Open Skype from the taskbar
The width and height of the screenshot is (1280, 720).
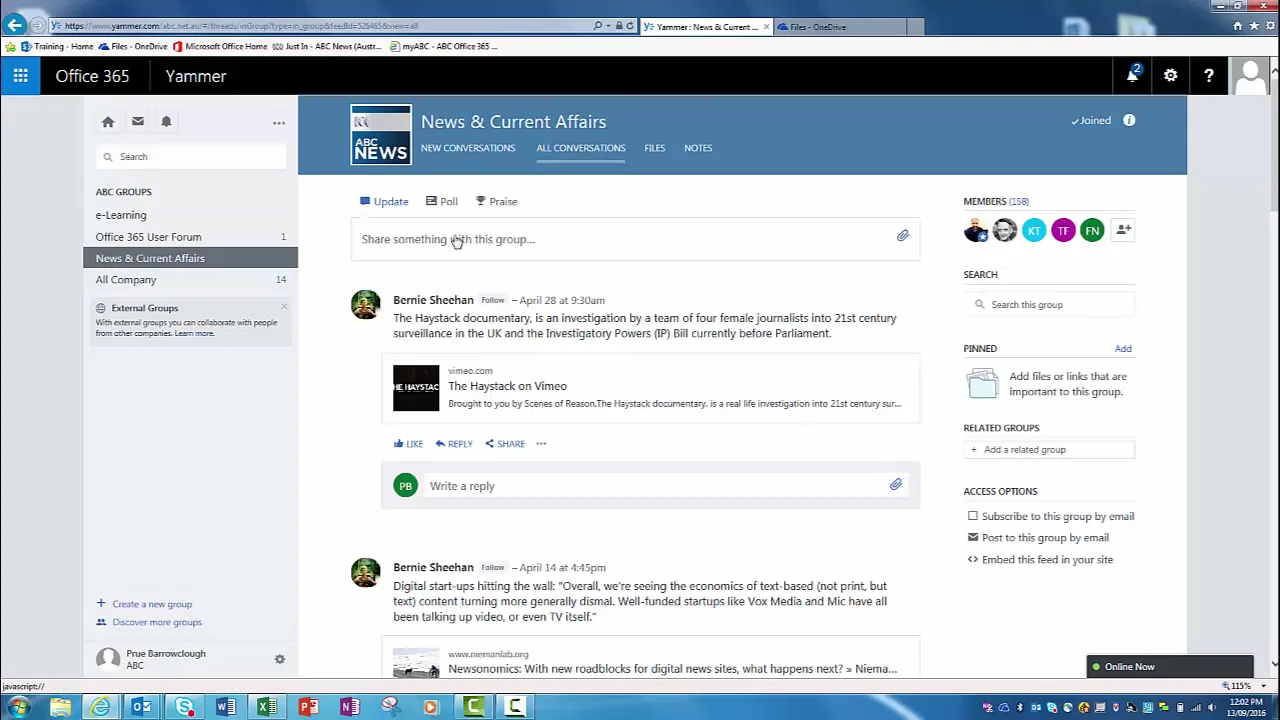184,708
